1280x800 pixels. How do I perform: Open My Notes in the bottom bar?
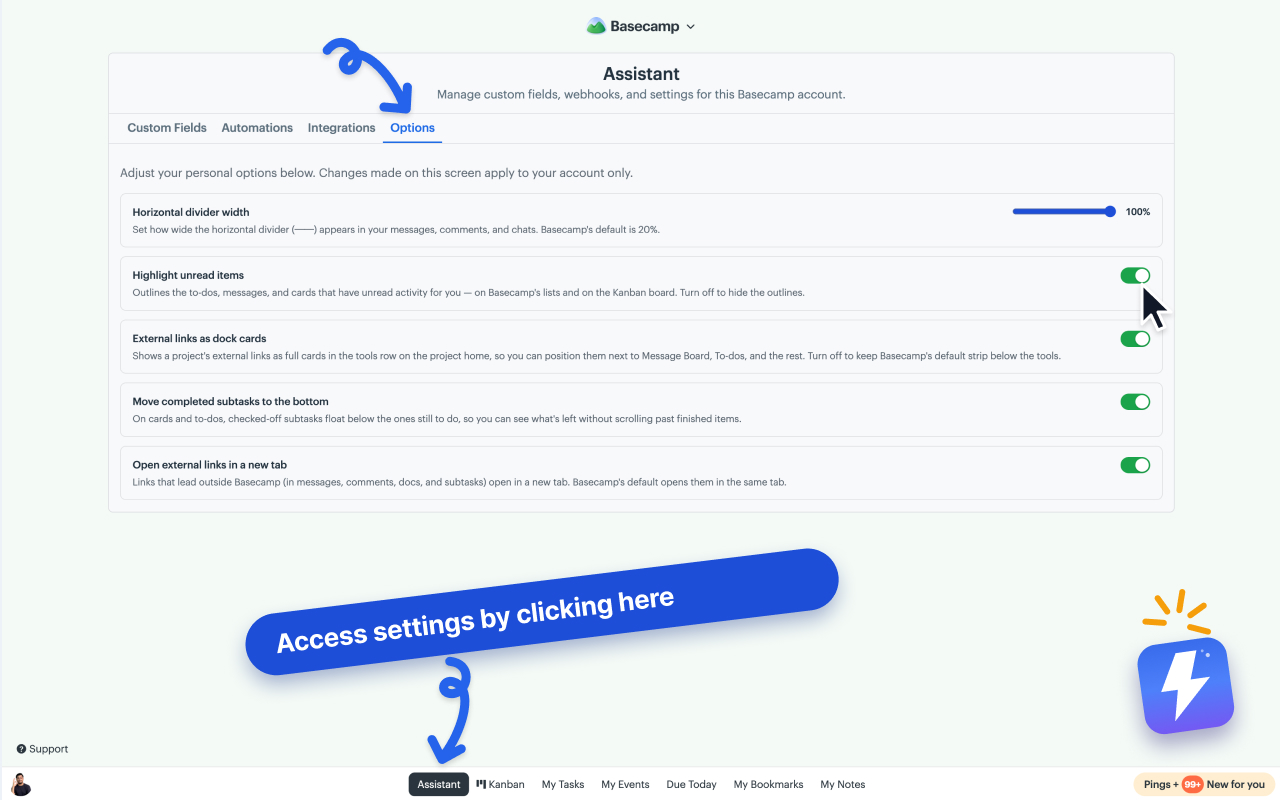click(x=842, y=784)
